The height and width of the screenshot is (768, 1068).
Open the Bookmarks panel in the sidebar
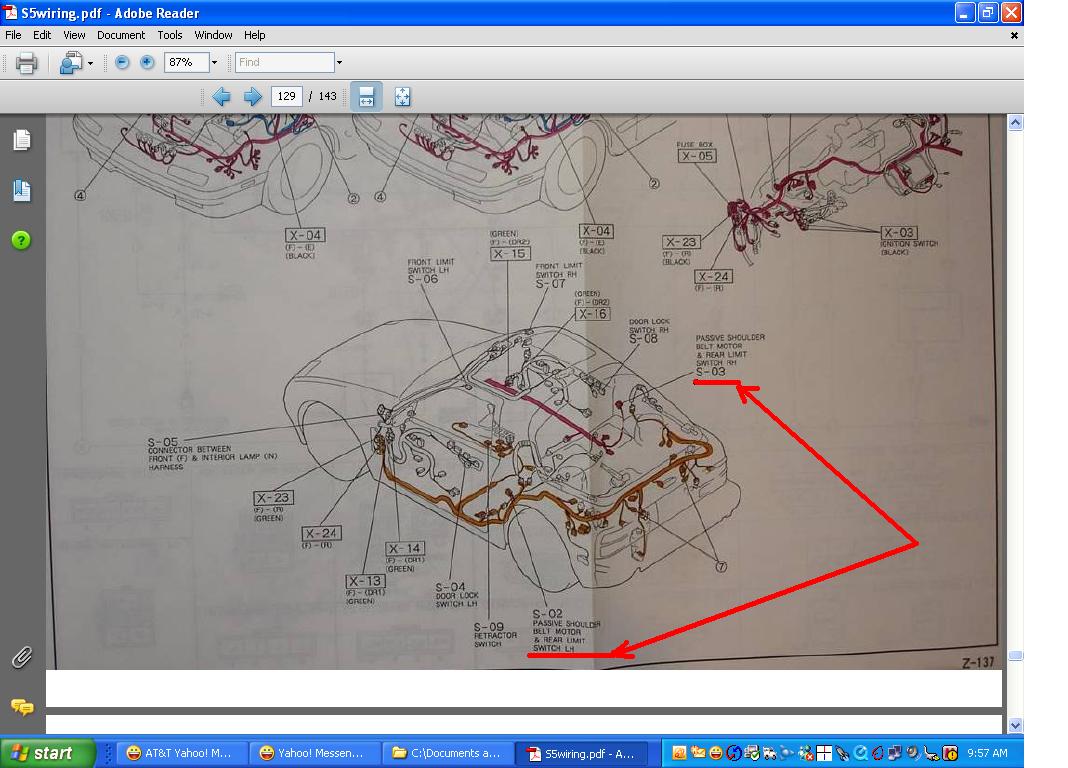[x=22, y=190]
